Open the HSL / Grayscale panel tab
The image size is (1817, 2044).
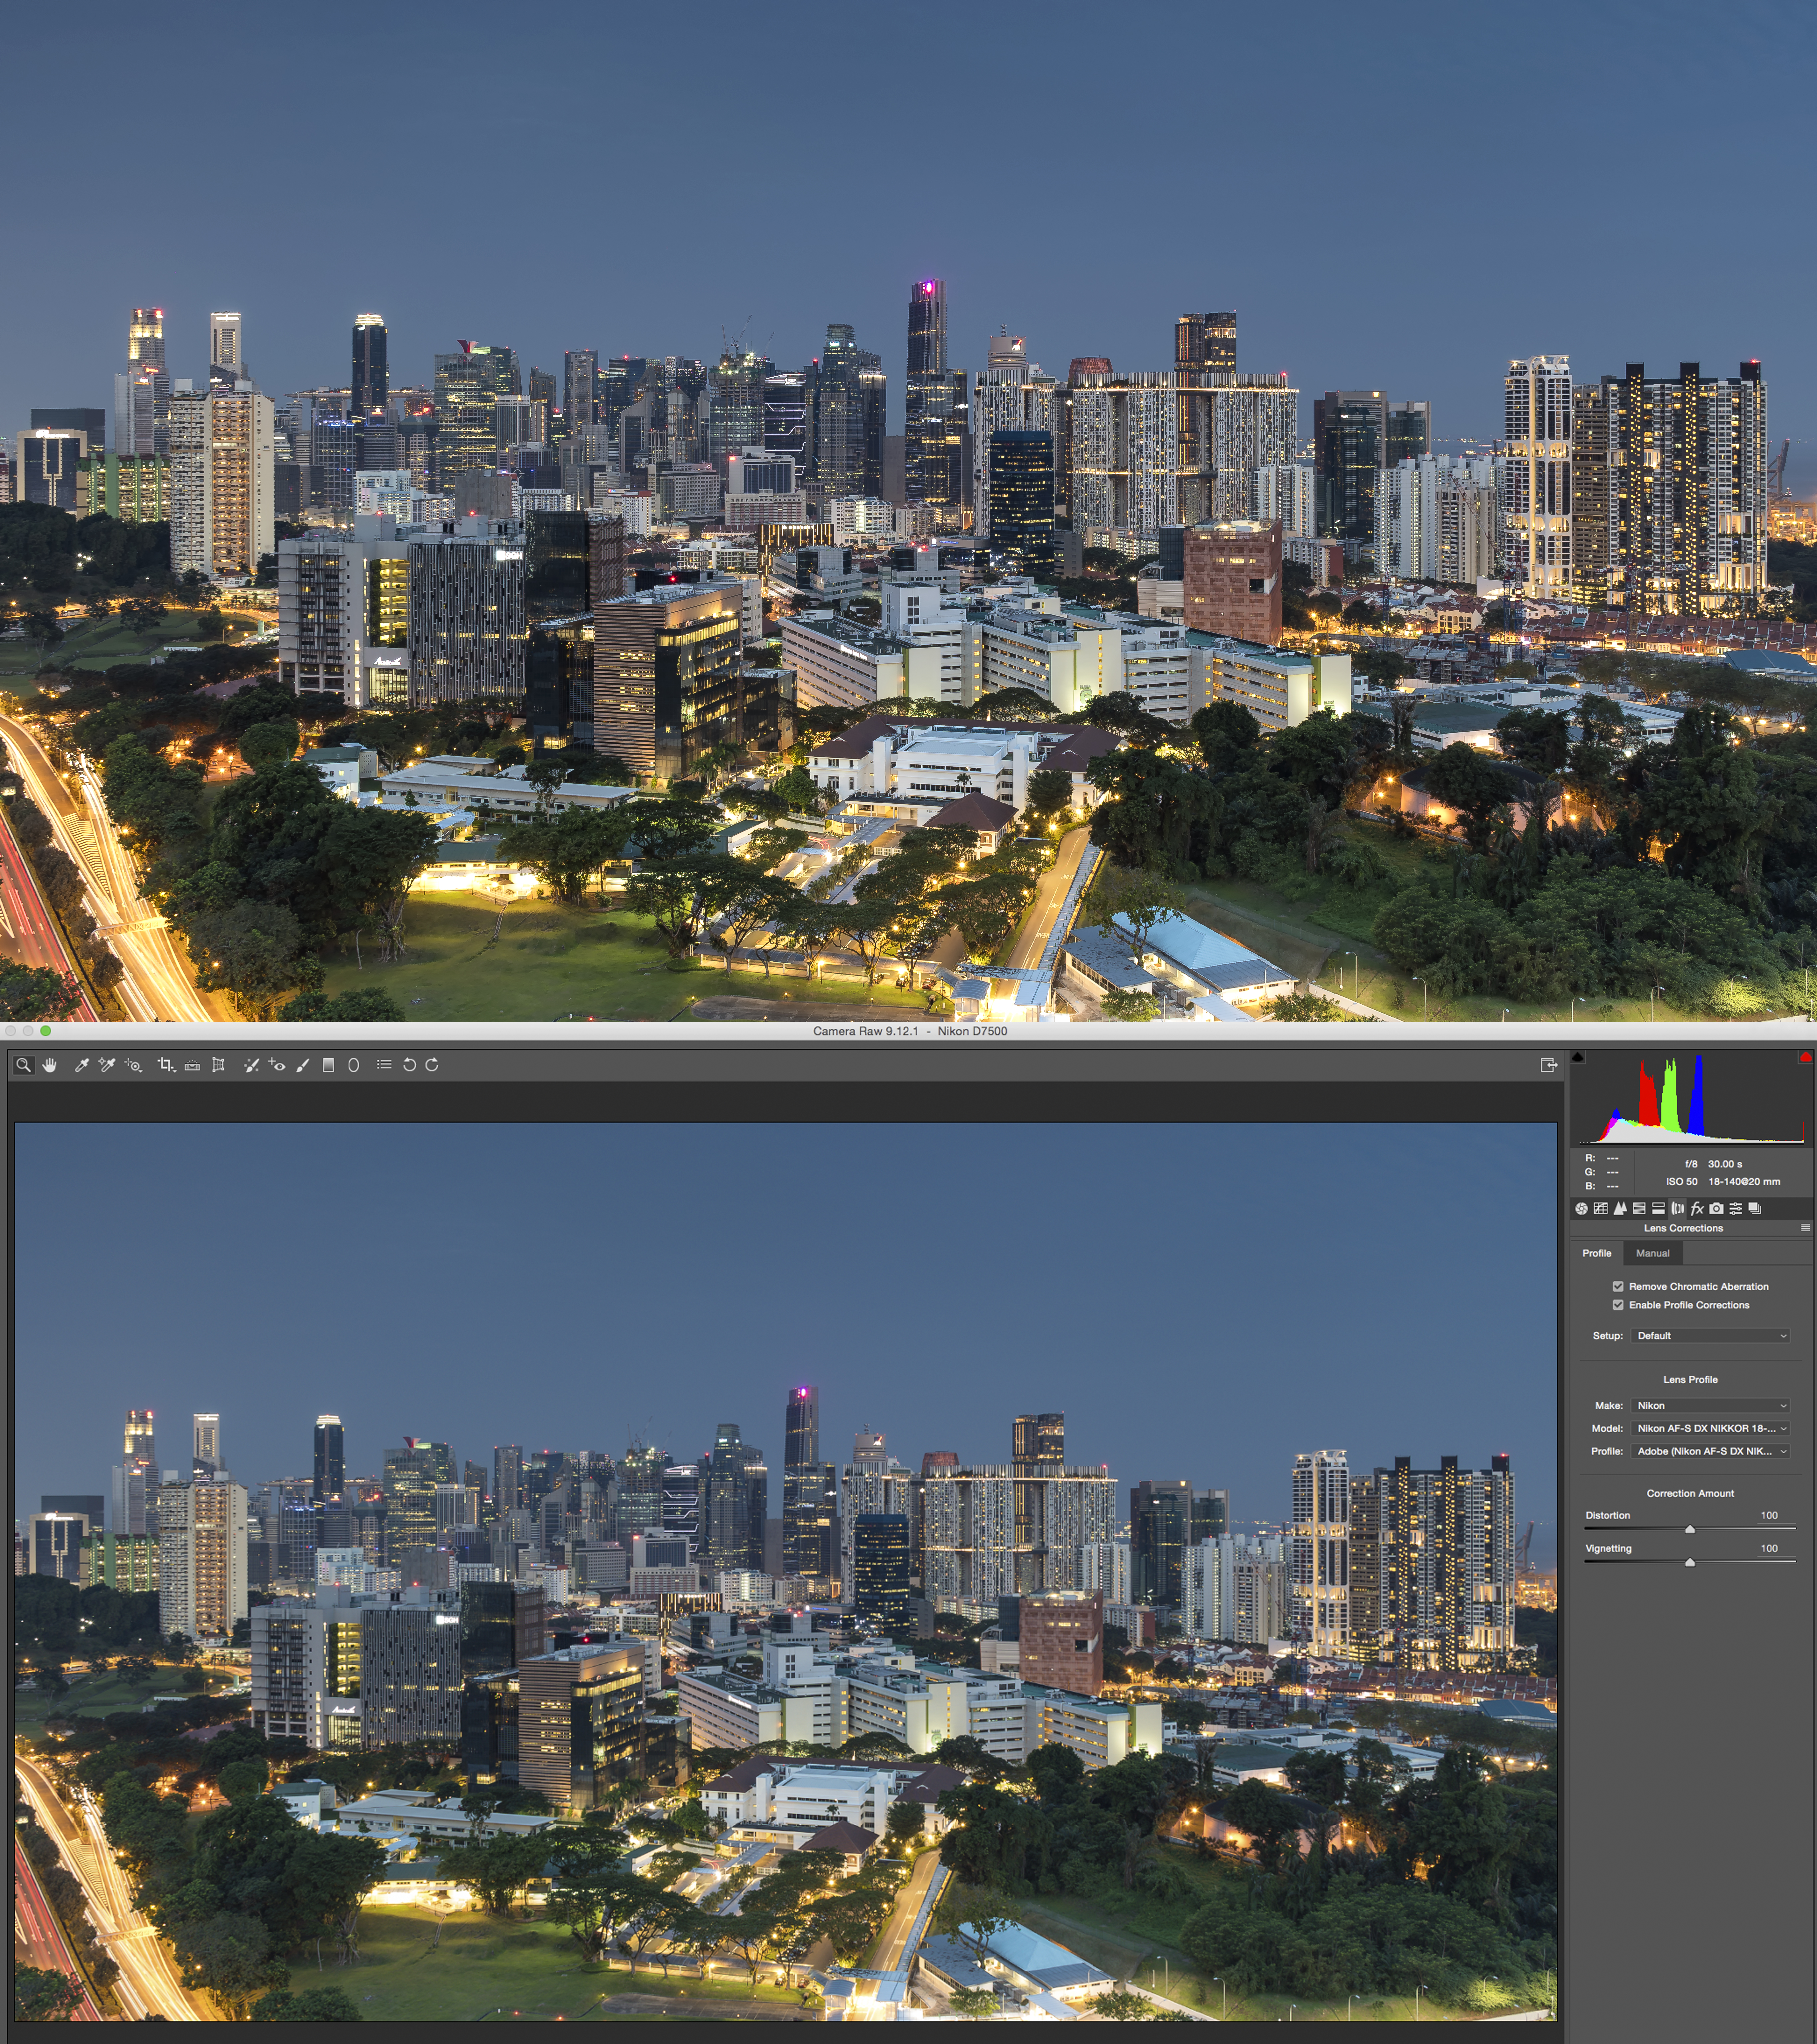(x=1639, y=1208)
